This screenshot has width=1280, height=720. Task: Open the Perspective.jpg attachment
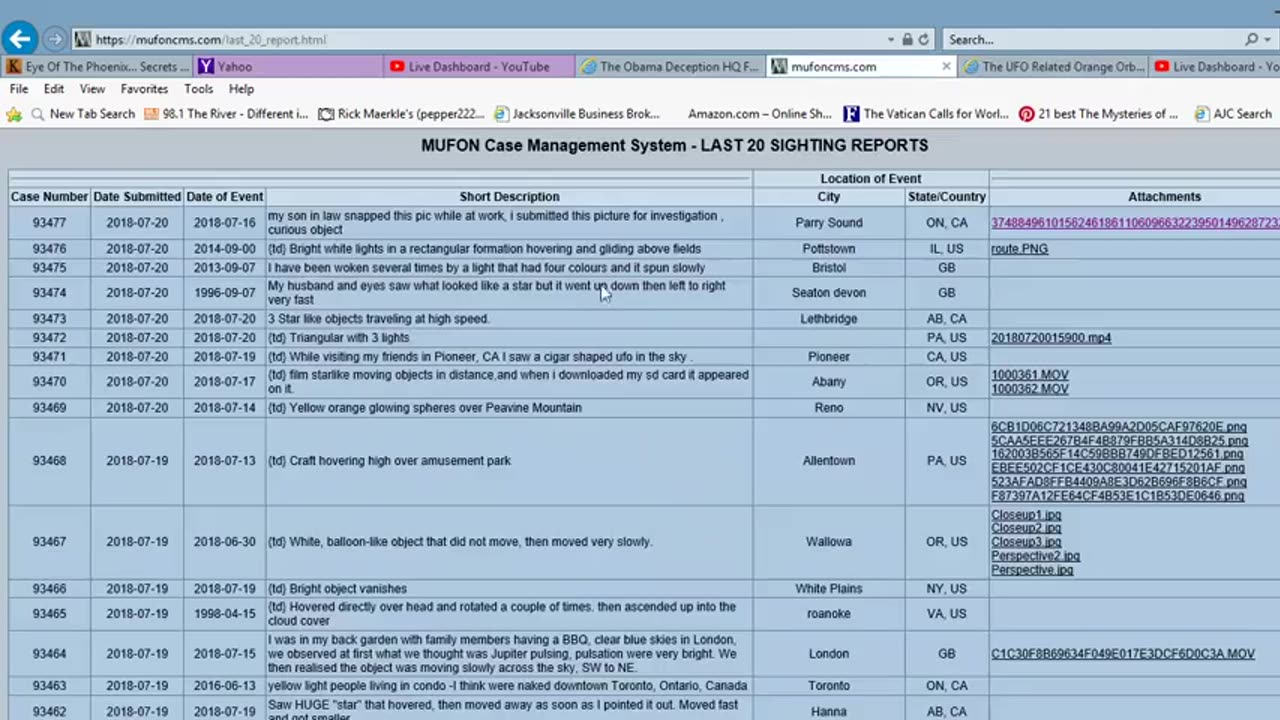[1032, 570]
